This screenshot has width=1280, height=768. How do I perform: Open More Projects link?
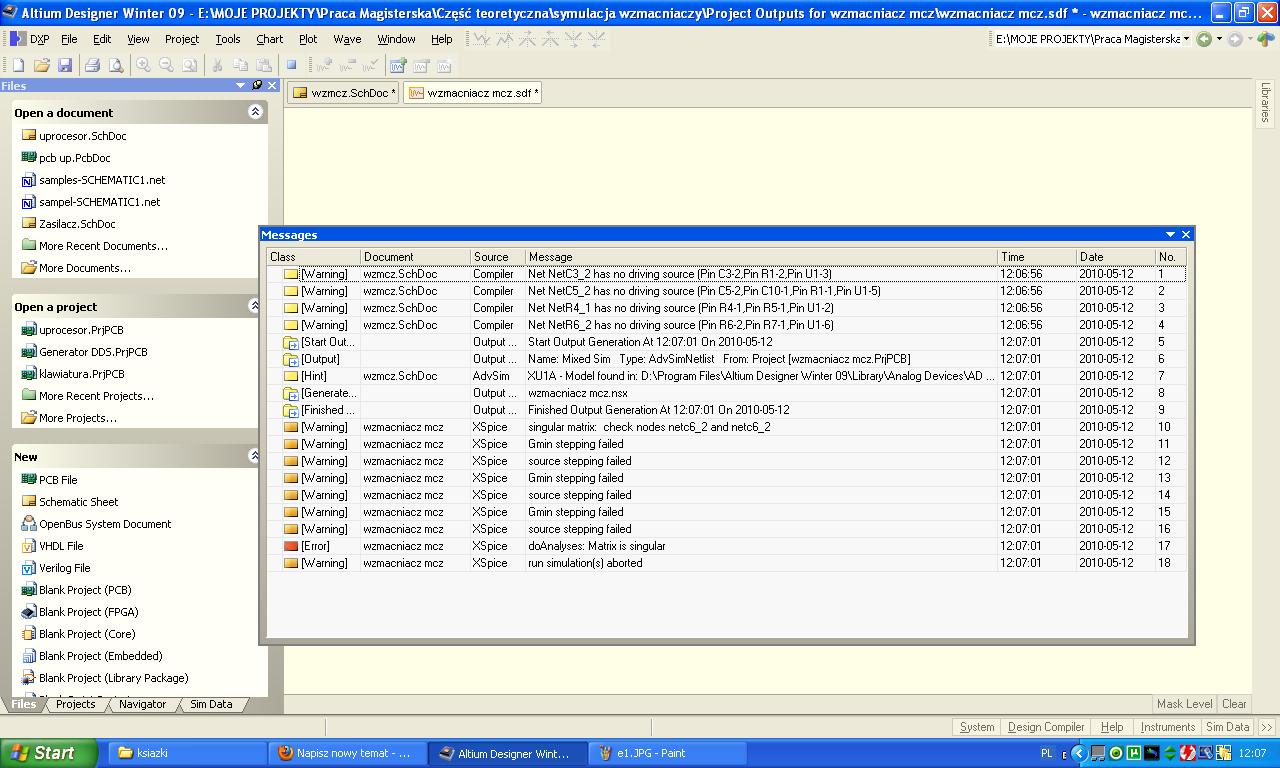[78, 418]
